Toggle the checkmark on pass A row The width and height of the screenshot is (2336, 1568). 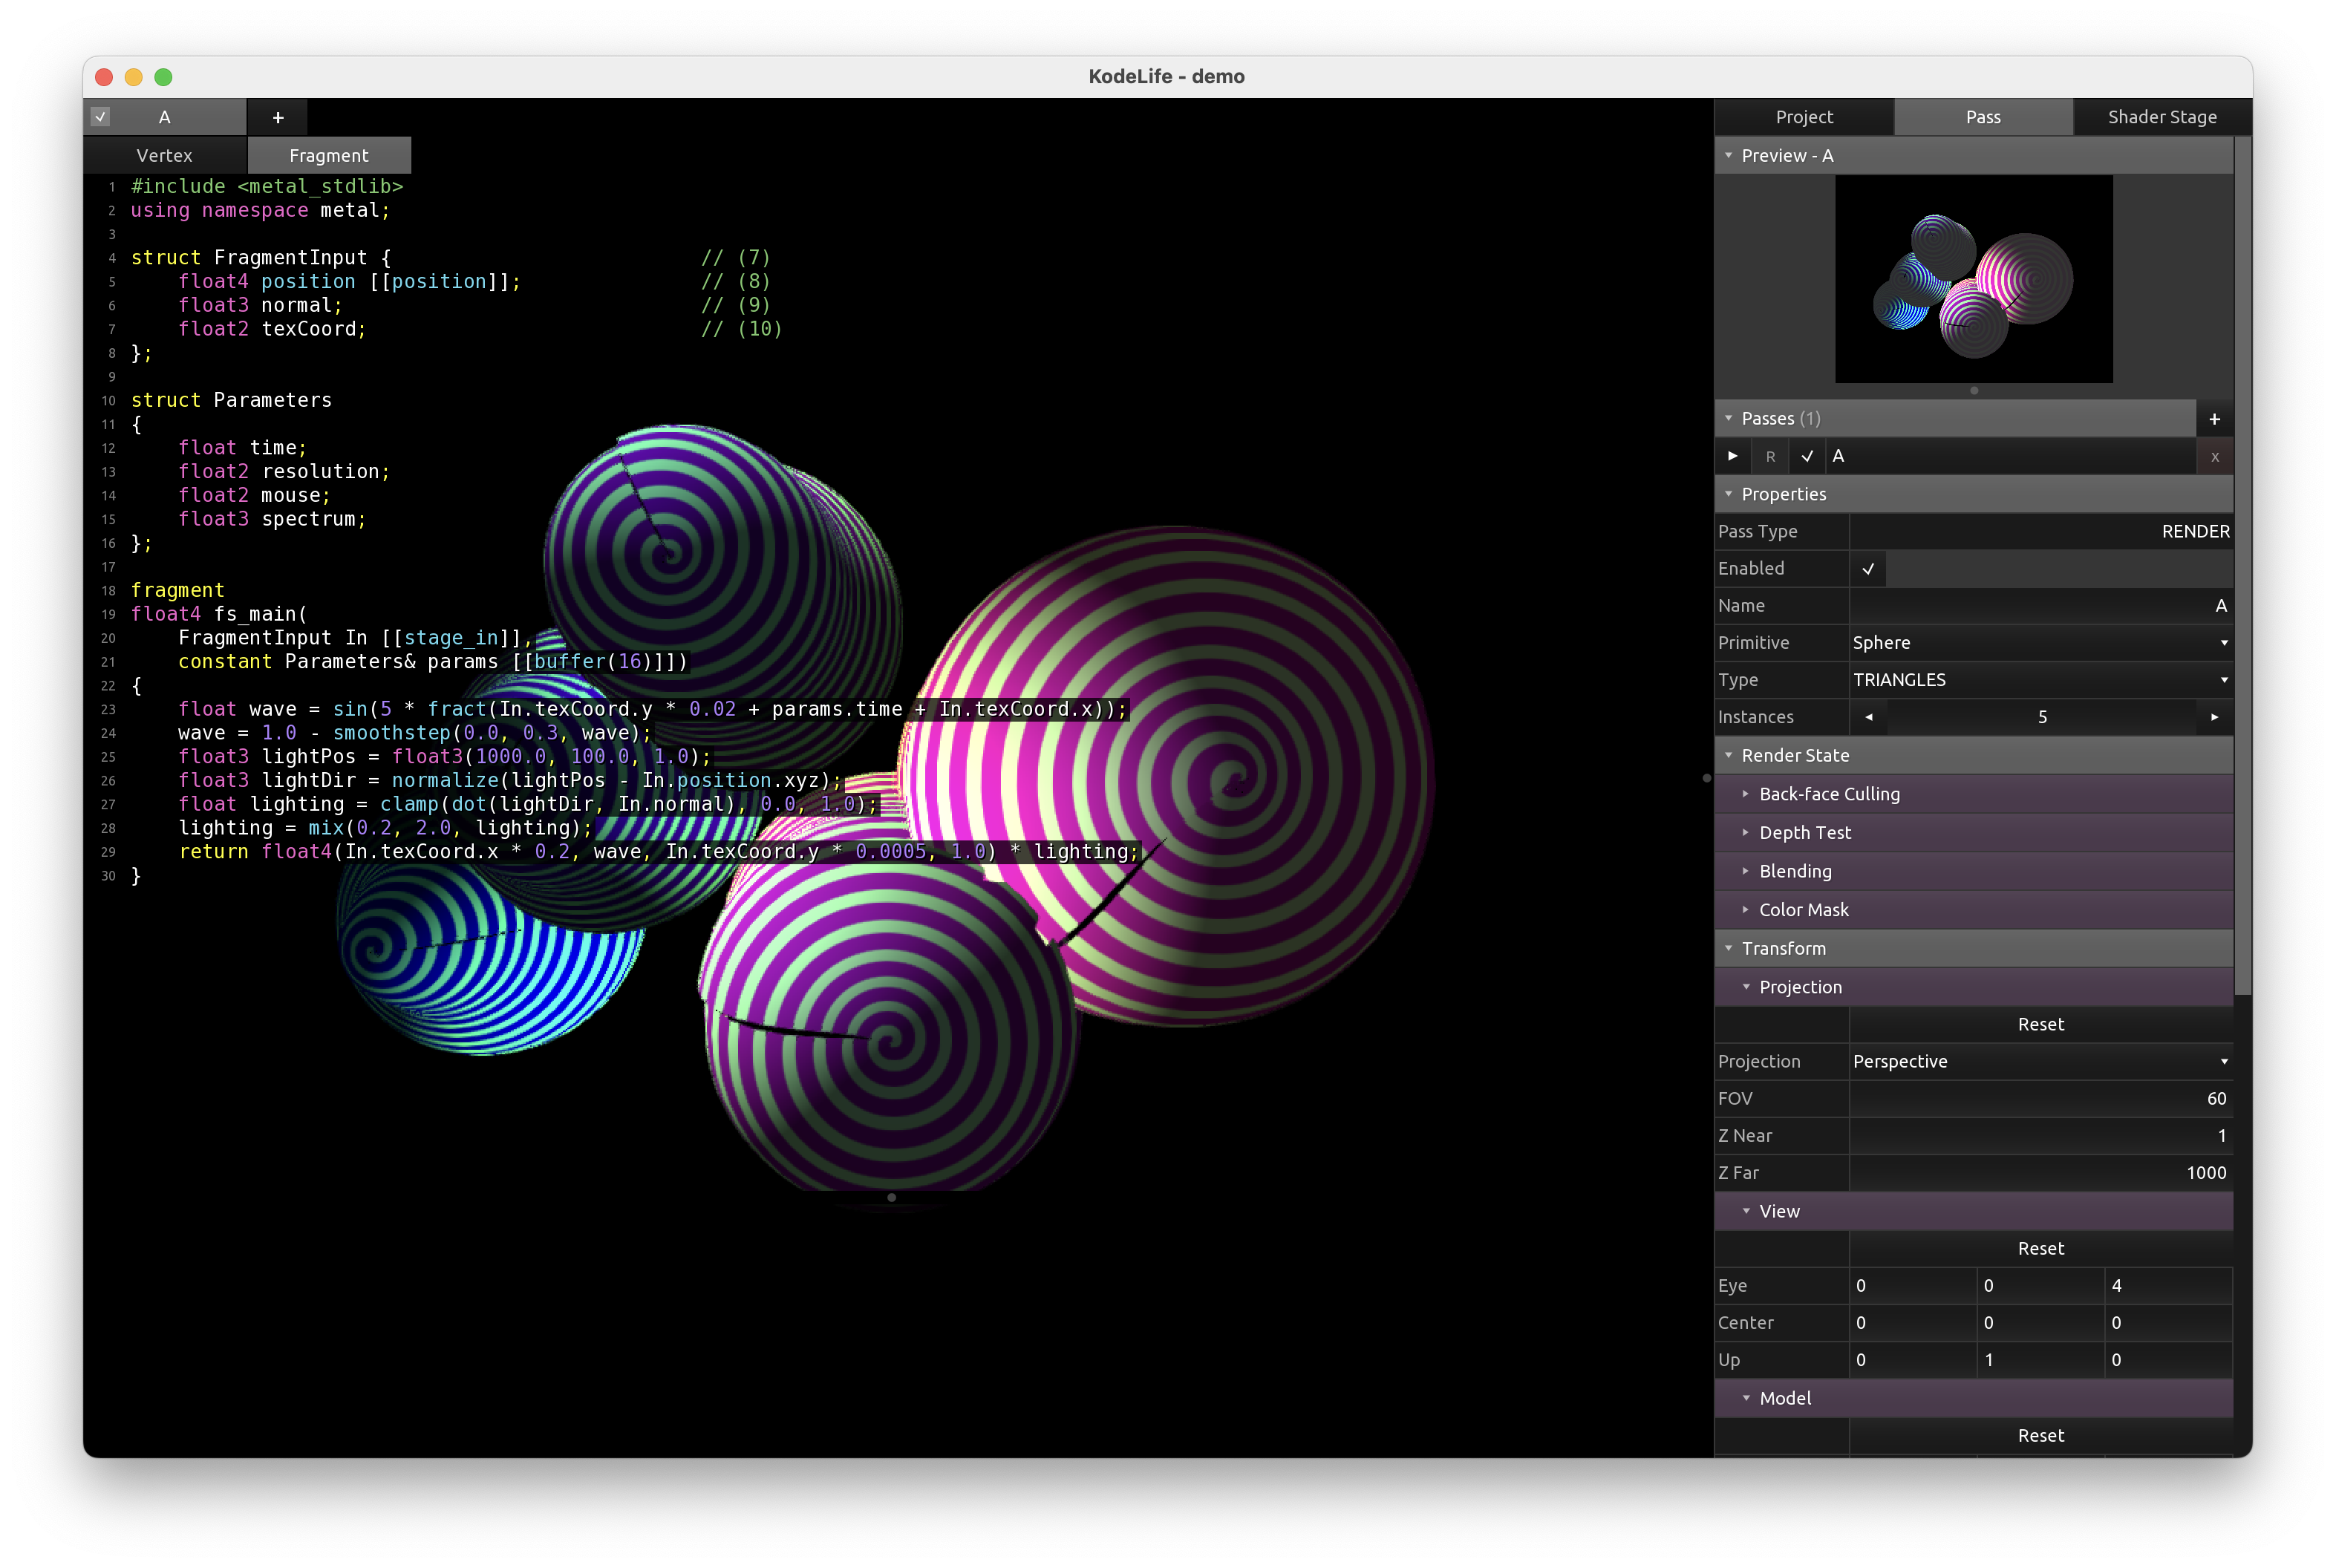pyautogui.click(x=1807, y=456)
